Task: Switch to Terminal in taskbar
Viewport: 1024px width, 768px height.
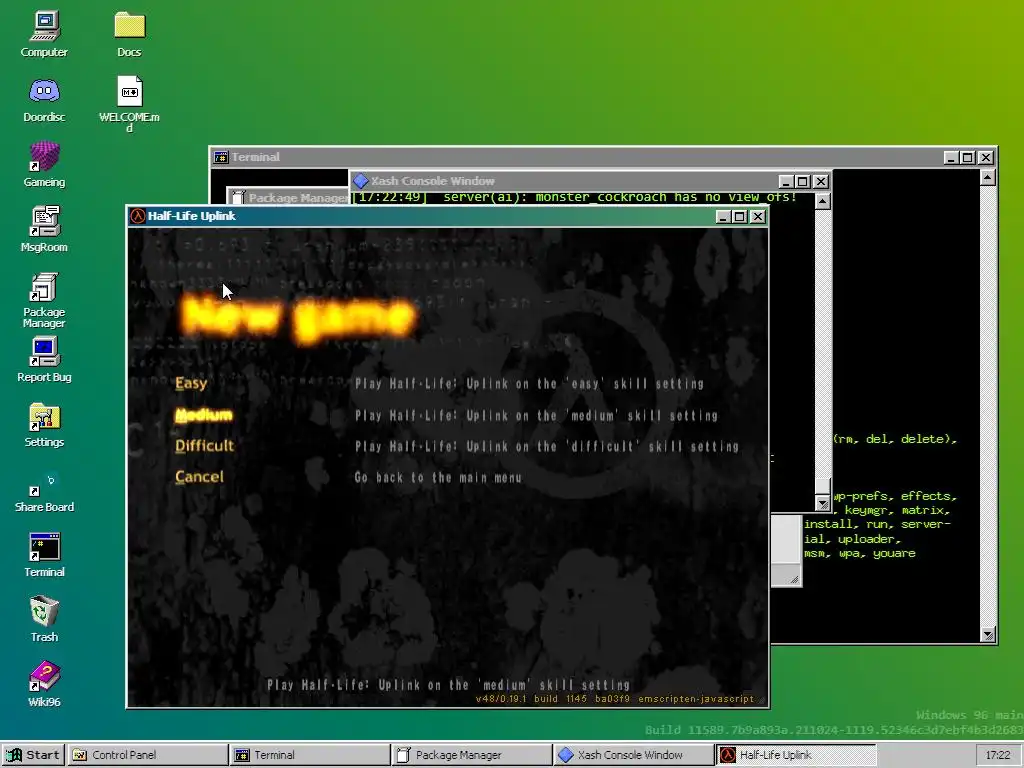Action: pos(310,755)
